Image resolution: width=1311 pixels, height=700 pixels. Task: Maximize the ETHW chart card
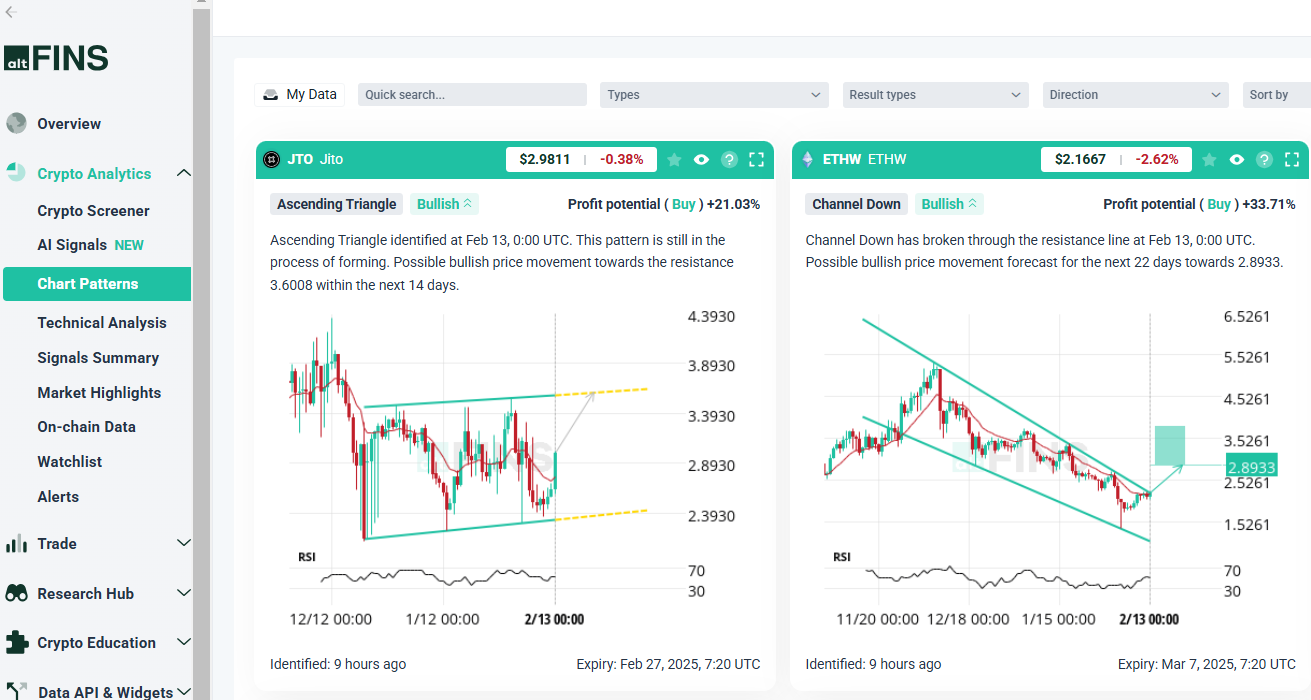[x=1292, y=159]
